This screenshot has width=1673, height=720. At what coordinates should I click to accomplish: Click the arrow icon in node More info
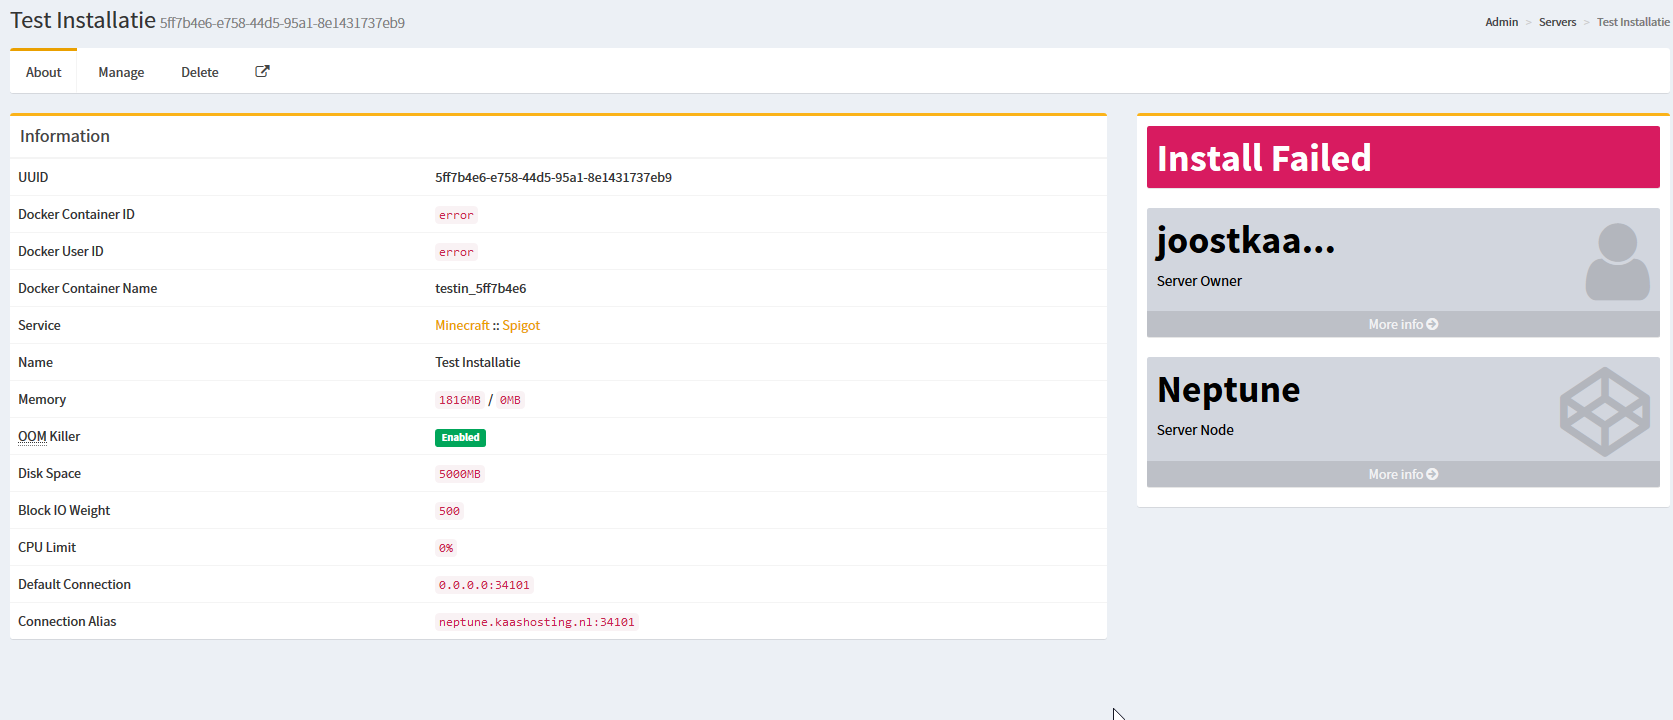(x=1432, y=474)
